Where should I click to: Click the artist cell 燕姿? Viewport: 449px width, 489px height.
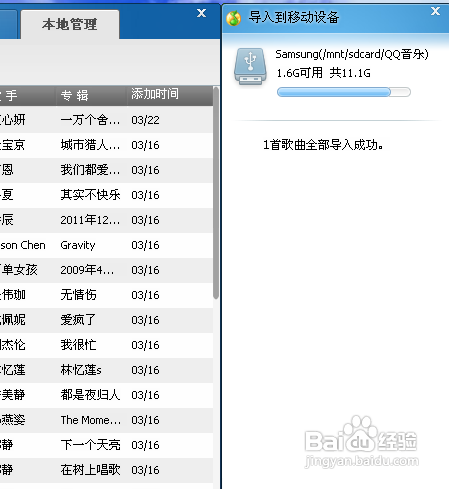(x=13, y=420)
